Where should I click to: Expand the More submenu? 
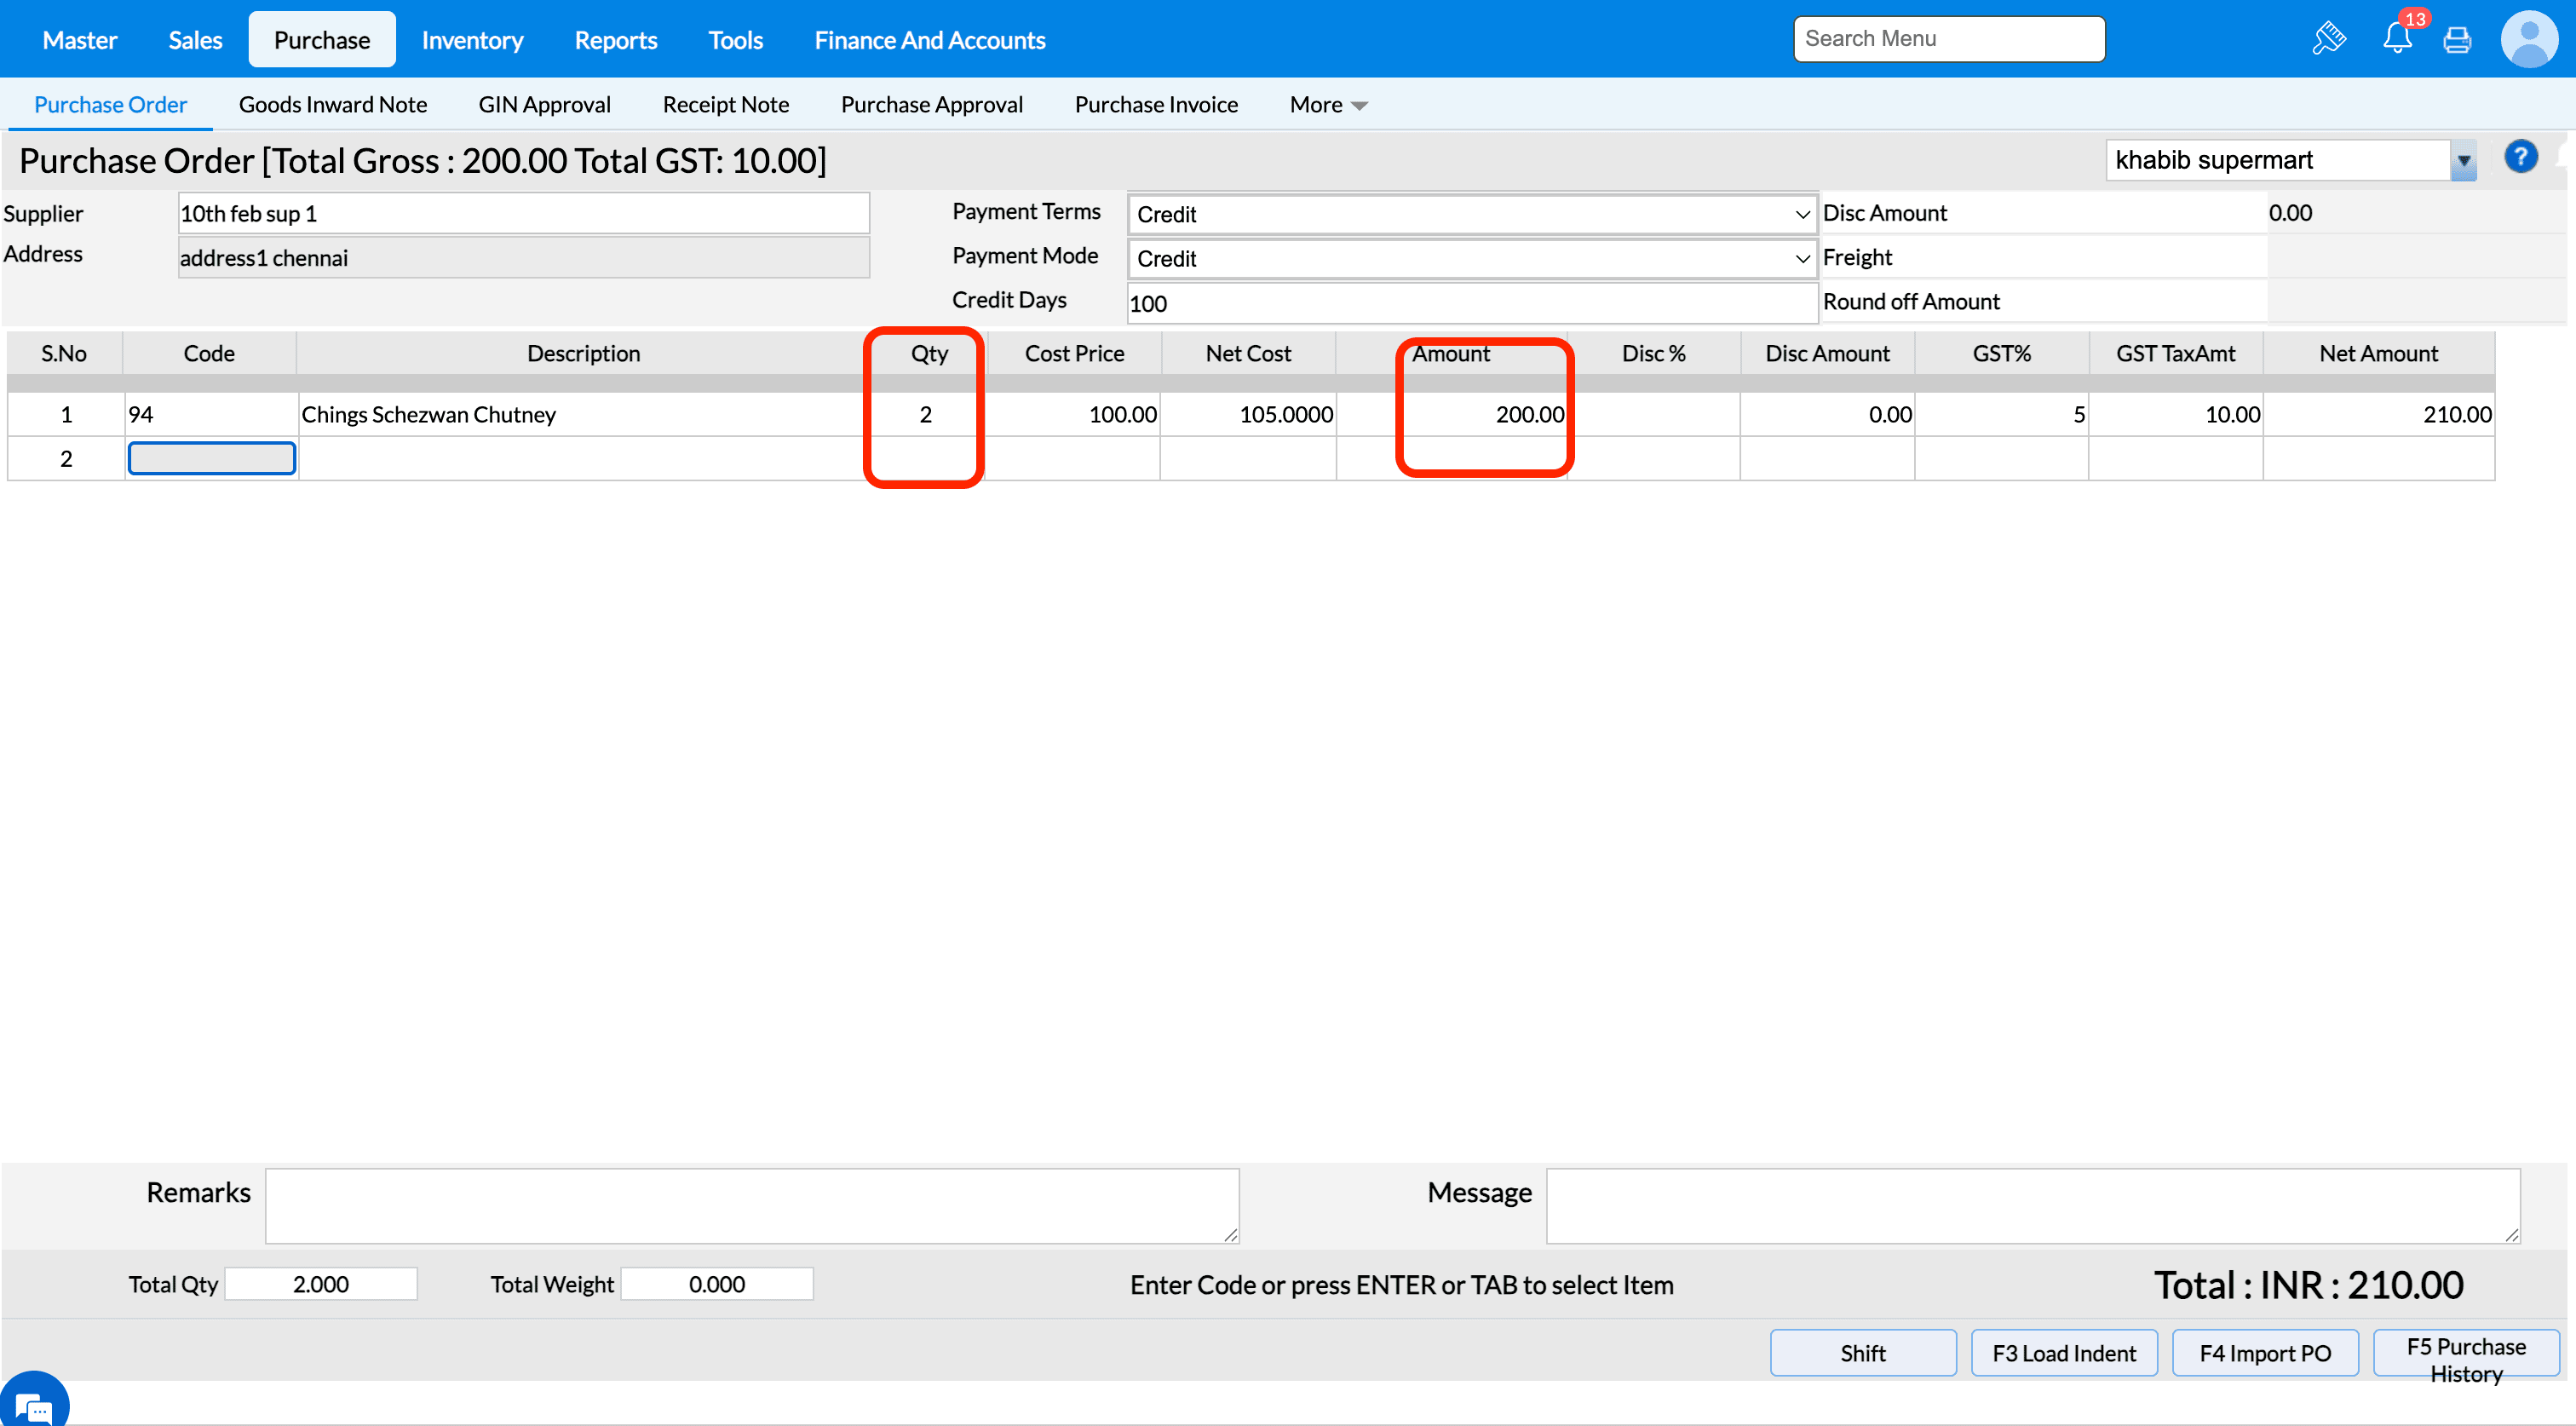click(x=1327, y=105)
